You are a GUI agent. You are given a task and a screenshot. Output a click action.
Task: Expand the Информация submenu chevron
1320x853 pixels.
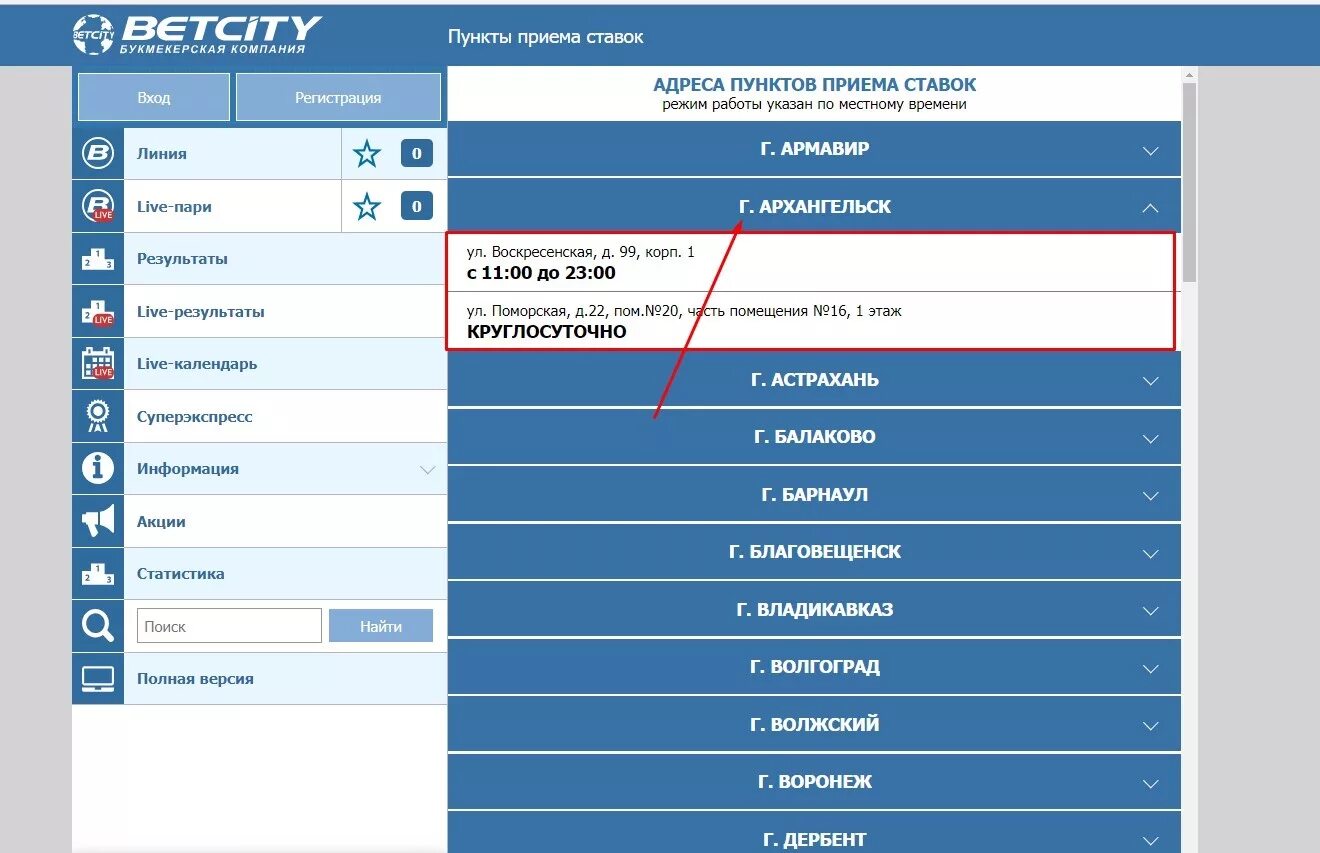428,470
